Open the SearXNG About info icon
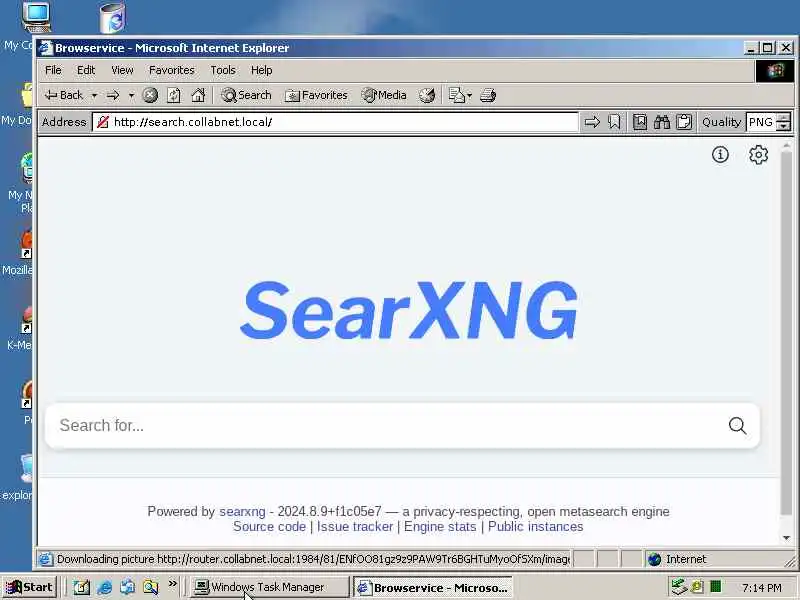The width and height of the screenshot is (800, 600). [x=720, y=154]
